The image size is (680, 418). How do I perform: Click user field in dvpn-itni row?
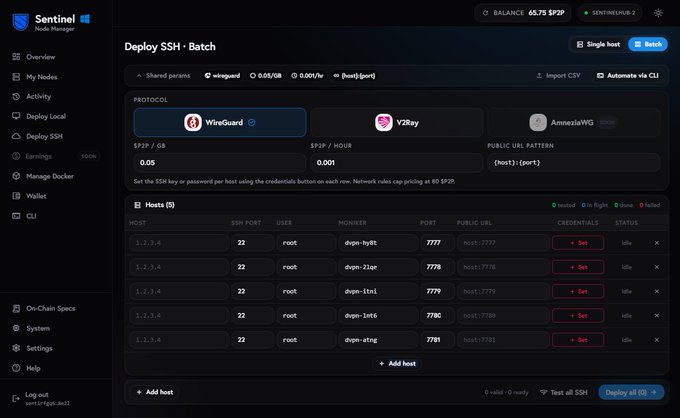pyautogui.click(x=306, y=291)
